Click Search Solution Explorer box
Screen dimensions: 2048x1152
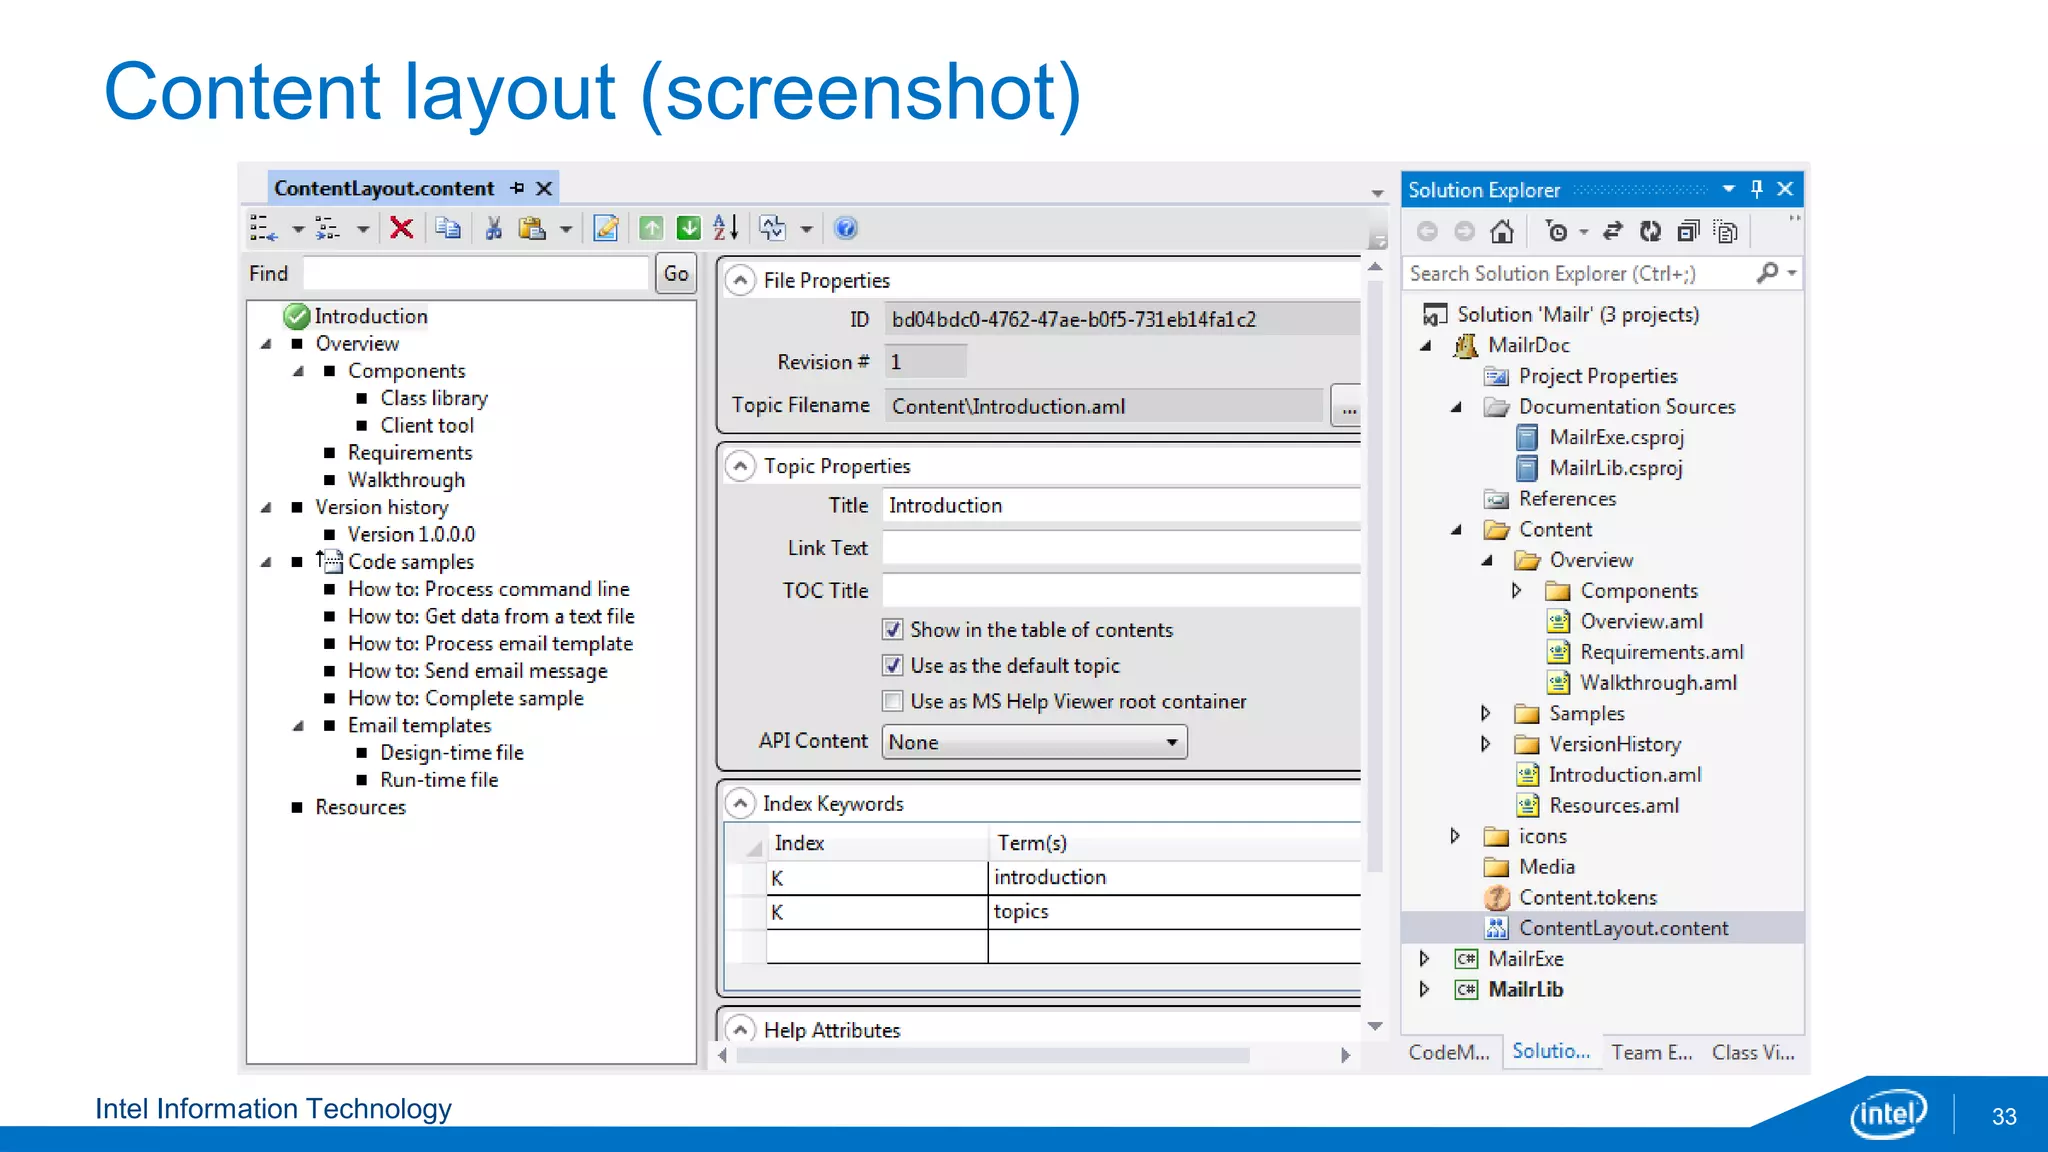click(1580, 273)
